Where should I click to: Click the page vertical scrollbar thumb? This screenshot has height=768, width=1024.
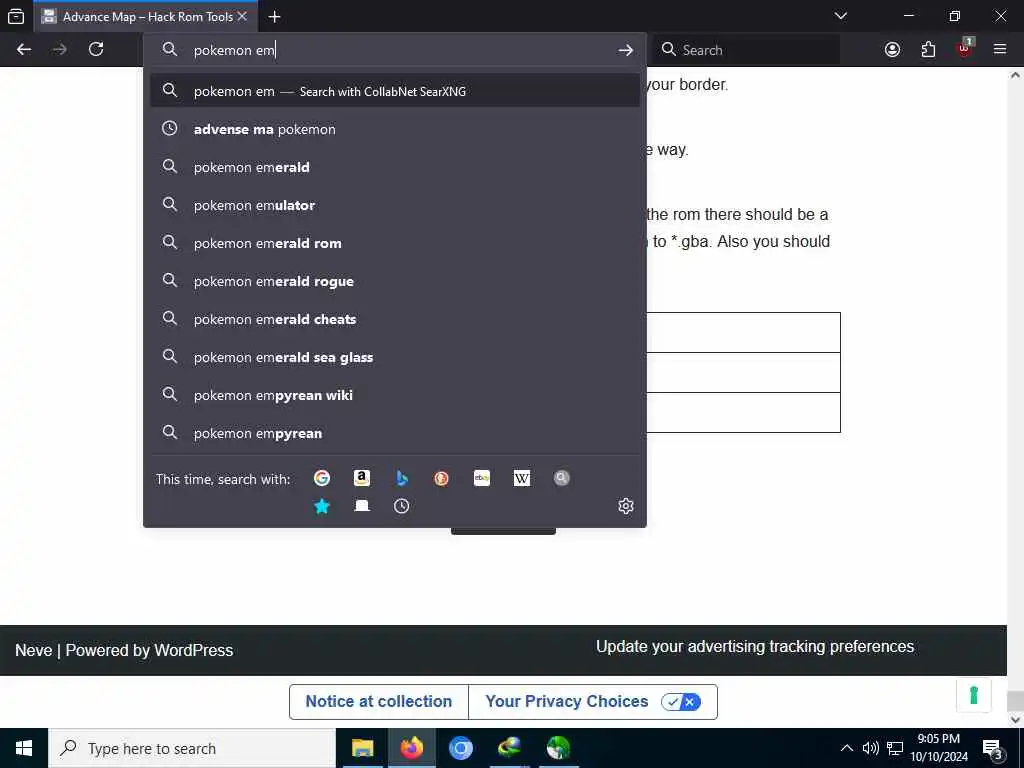click(1015, 701)
